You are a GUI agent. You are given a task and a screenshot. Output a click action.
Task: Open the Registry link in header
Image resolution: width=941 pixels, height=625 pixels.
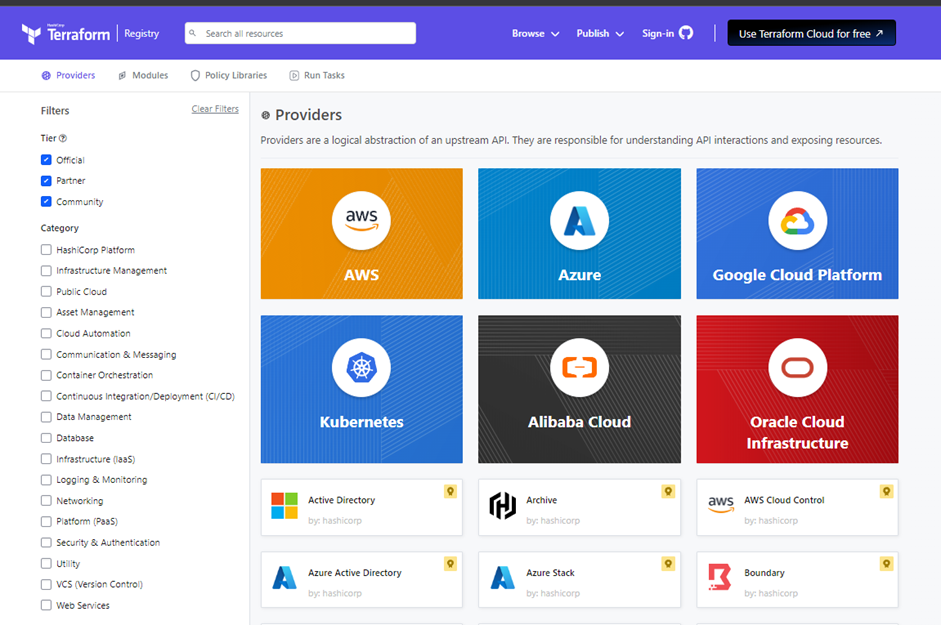[142, 34]
